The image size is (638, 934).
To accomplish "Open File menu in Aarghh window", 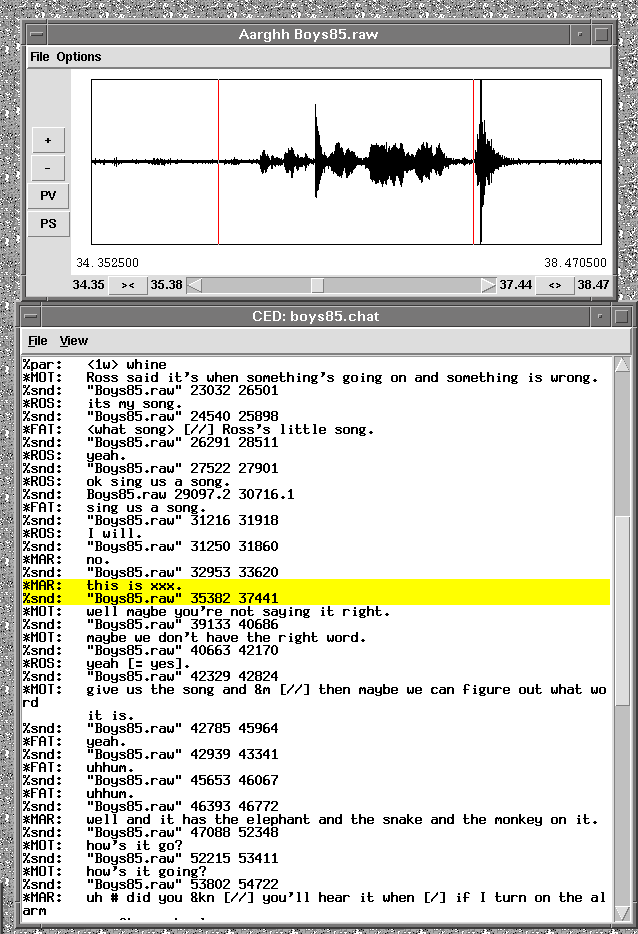I will pos(39,57).
